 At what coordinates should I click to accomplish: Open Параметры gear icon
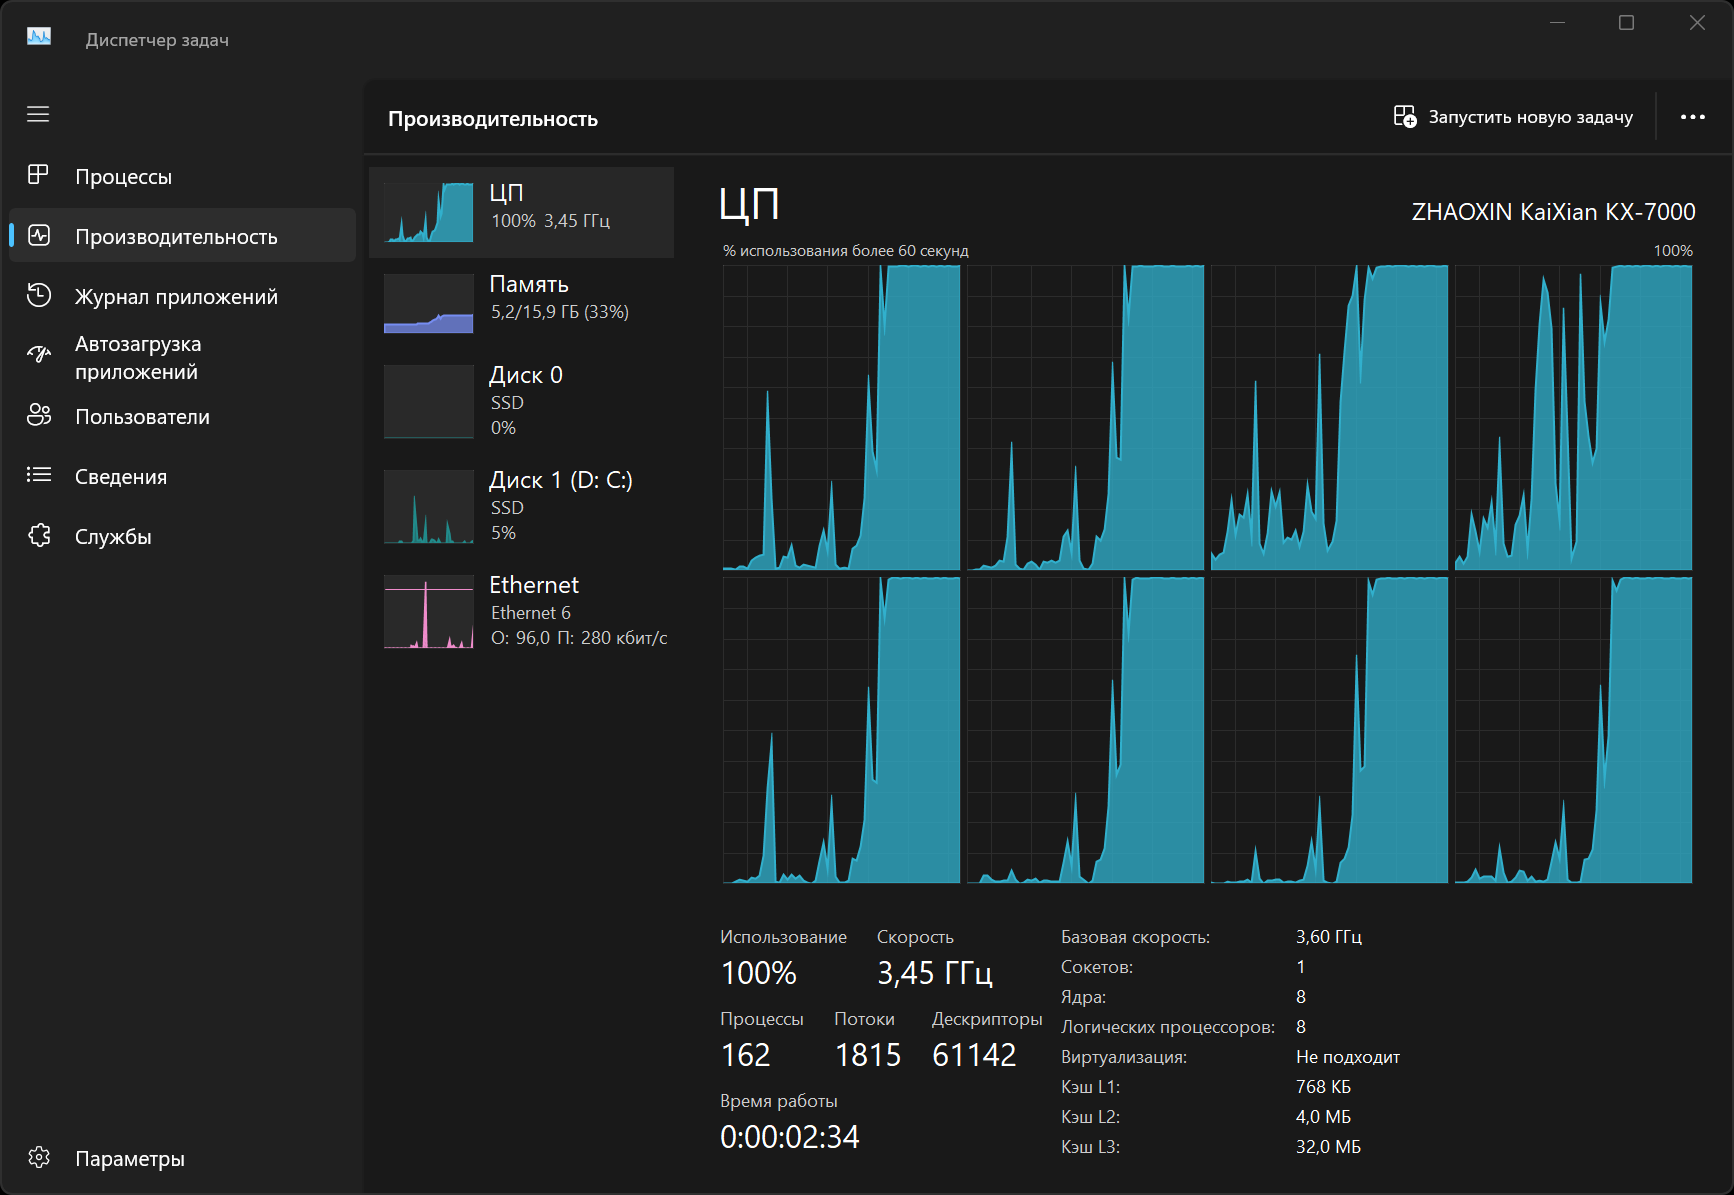click(x=39, y=1157)
